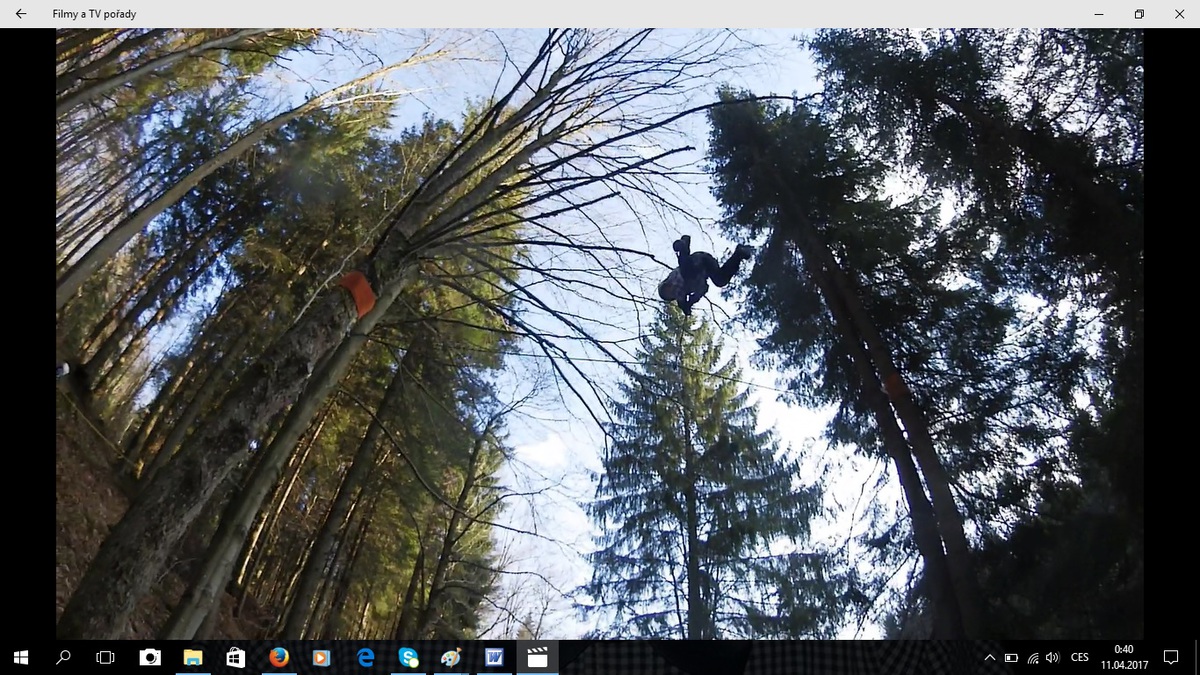Close the Filmy a TV pořady window
The image size is (1200, 675).
click(1180, 14)
